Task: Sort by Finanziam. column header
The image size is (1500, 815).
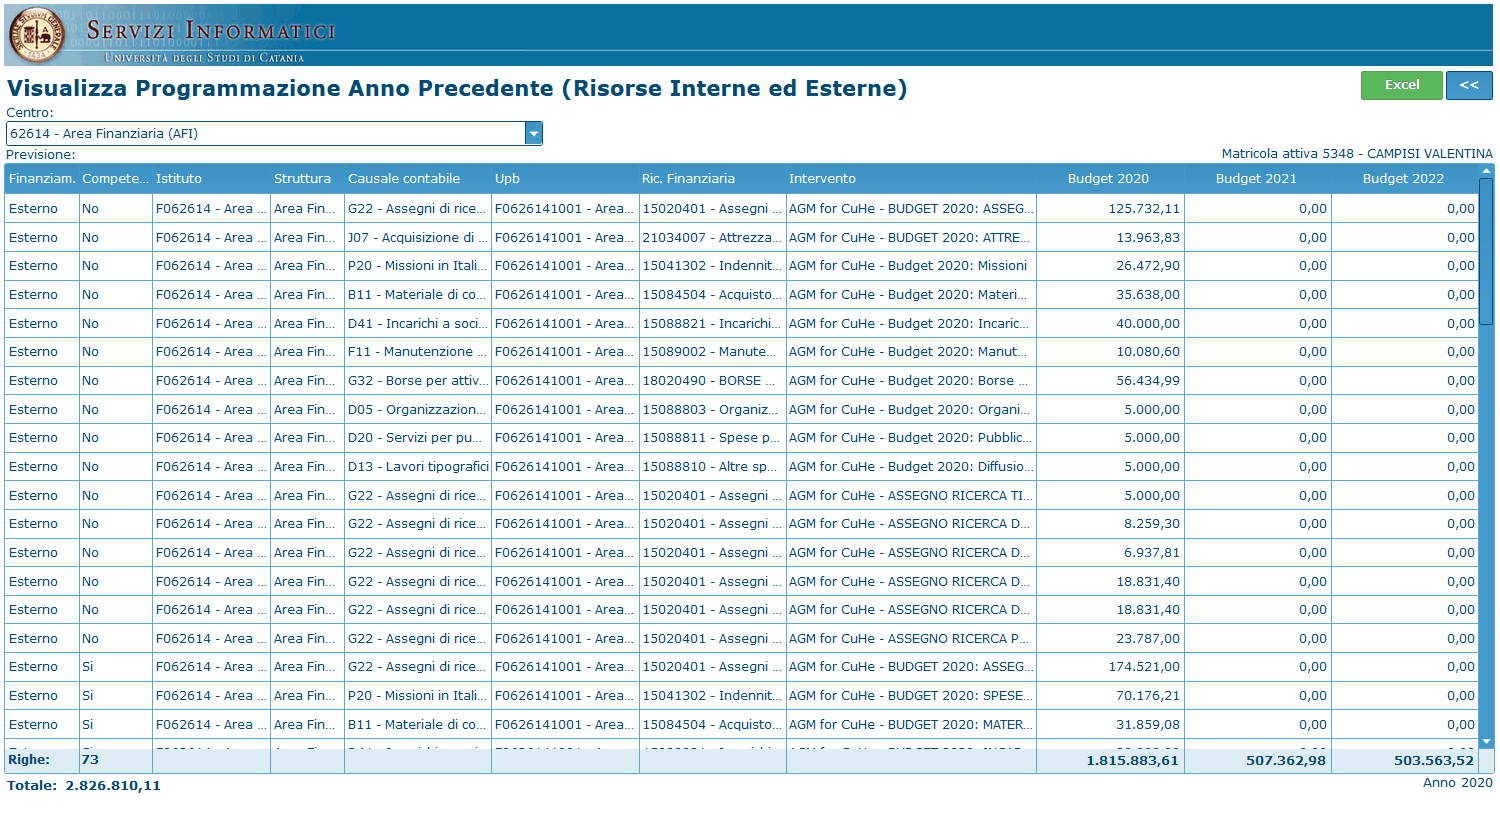Action: pyautogui.click(x=42, y=179)
